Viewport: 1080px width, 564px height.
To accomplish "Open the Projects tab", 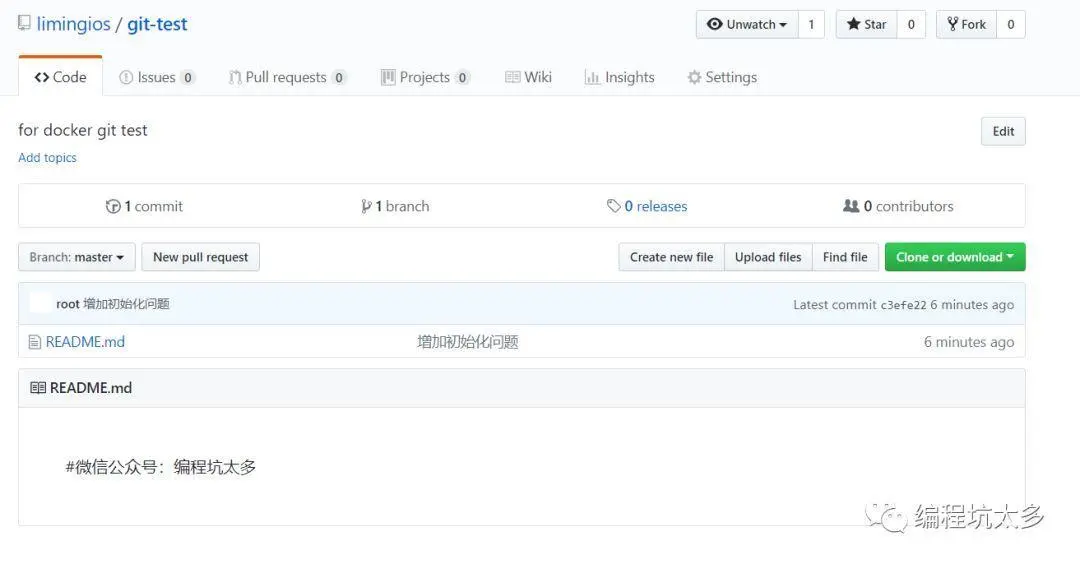I will point(426,77).
